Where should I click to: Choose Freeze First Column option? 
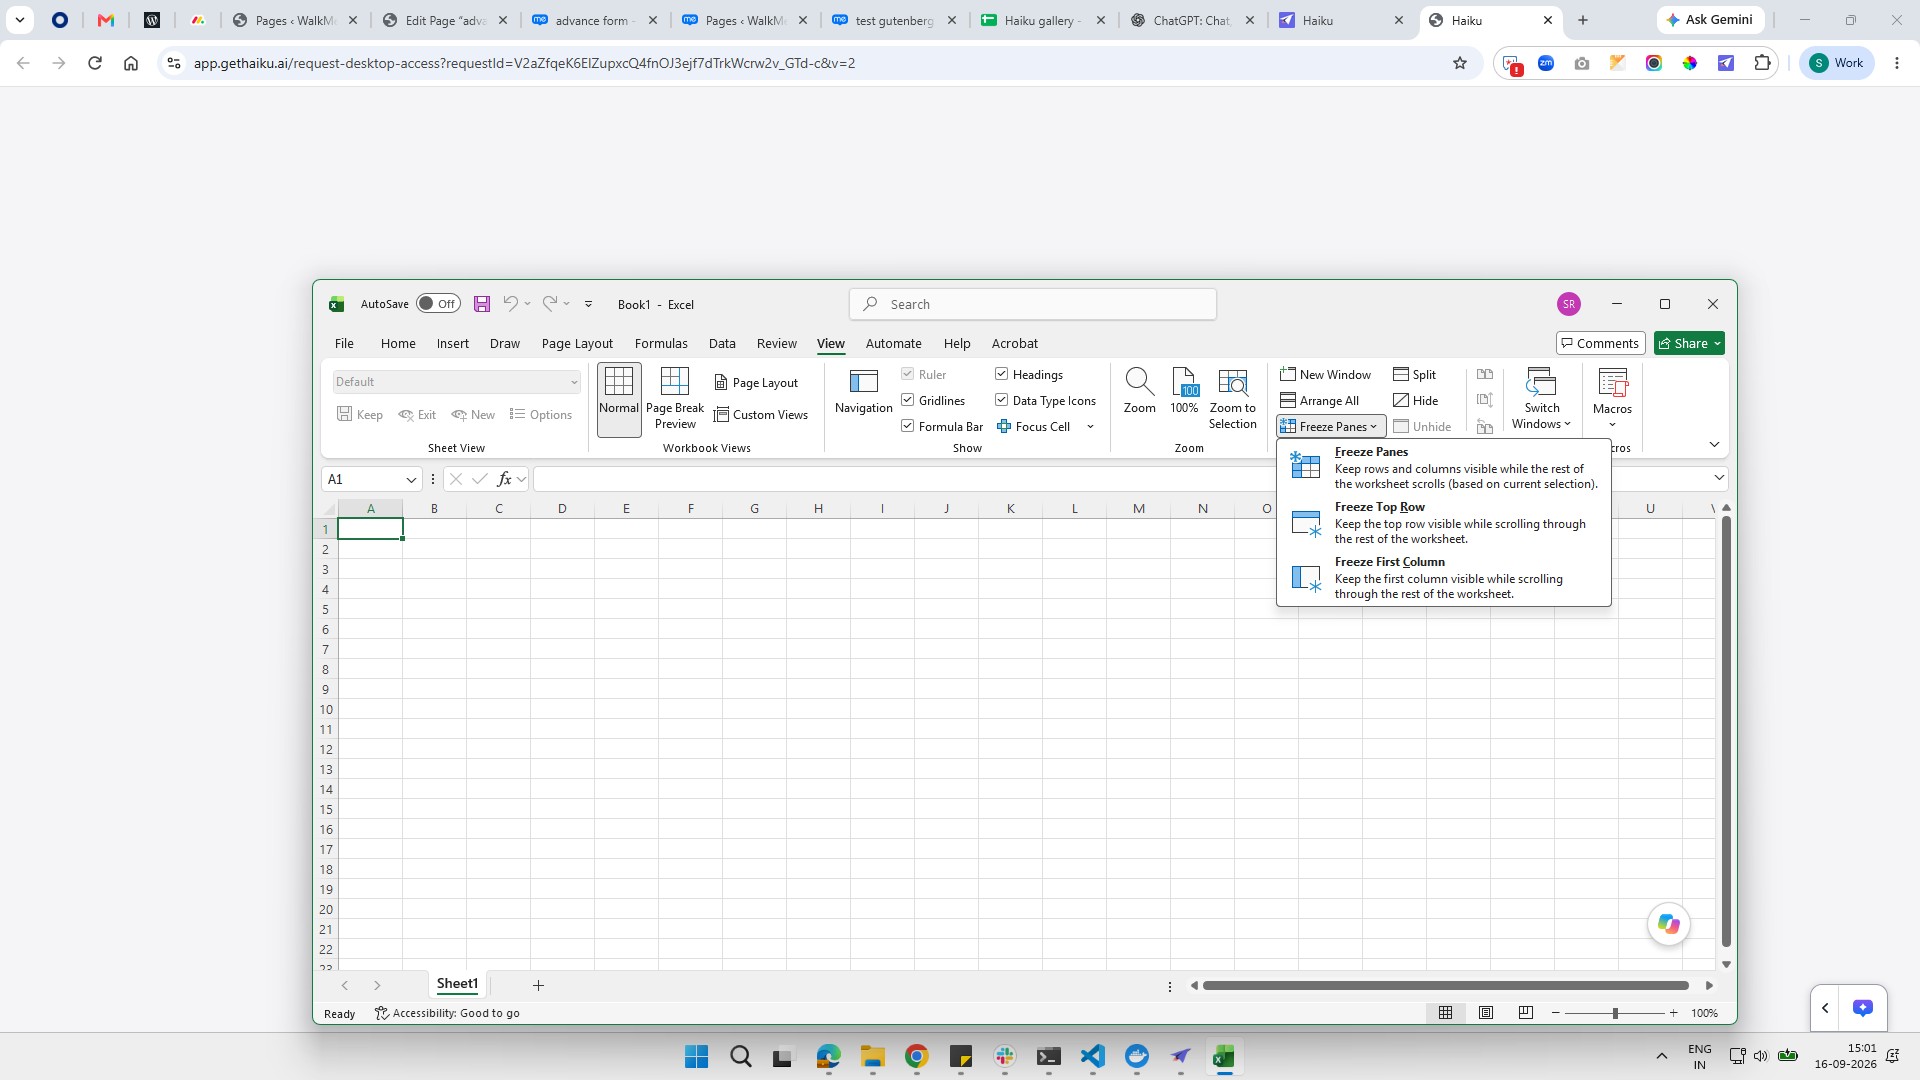coord(1444,577)
